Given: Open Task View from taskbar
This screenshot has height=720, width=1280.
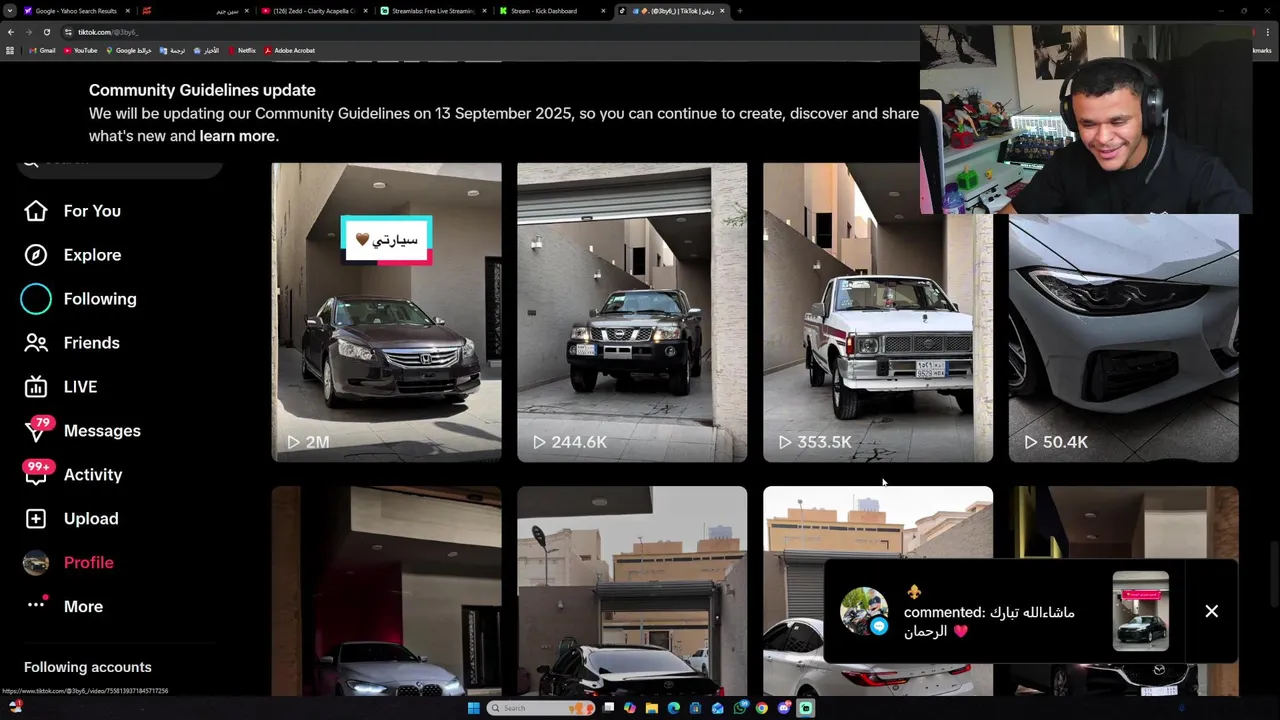Looking at the screenshot, I should [608, 708].
